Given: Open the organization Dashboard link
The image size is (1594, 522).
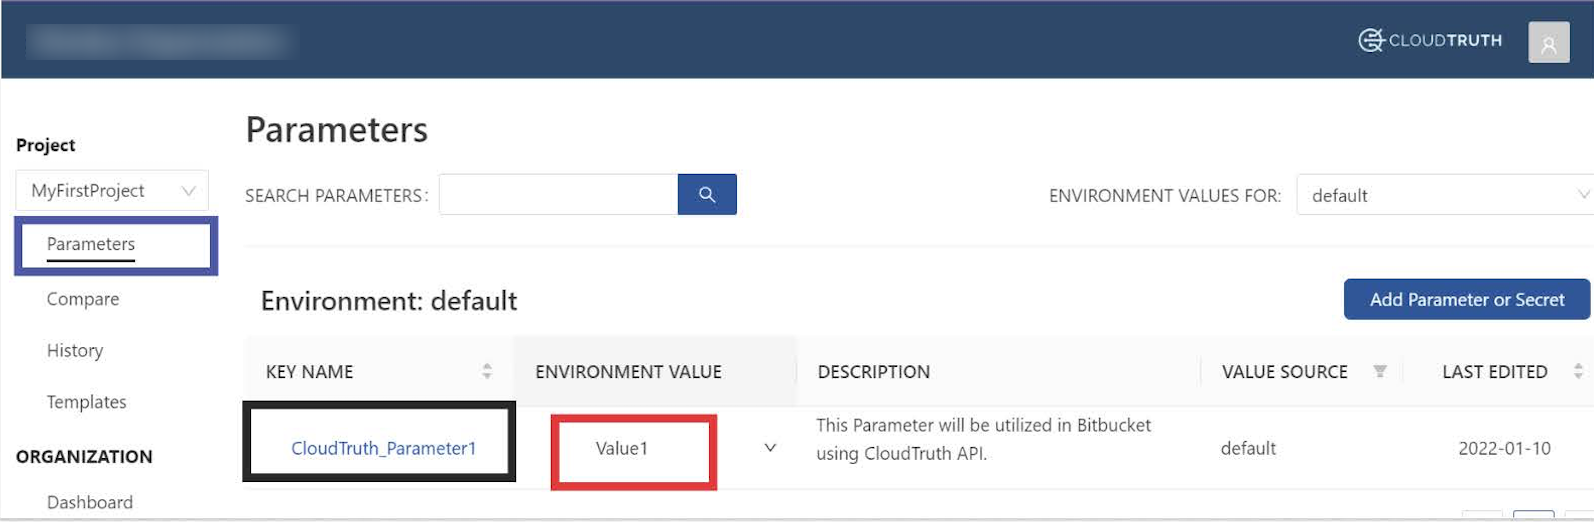Looking at the screenshot, I should (x=90, y=502).
